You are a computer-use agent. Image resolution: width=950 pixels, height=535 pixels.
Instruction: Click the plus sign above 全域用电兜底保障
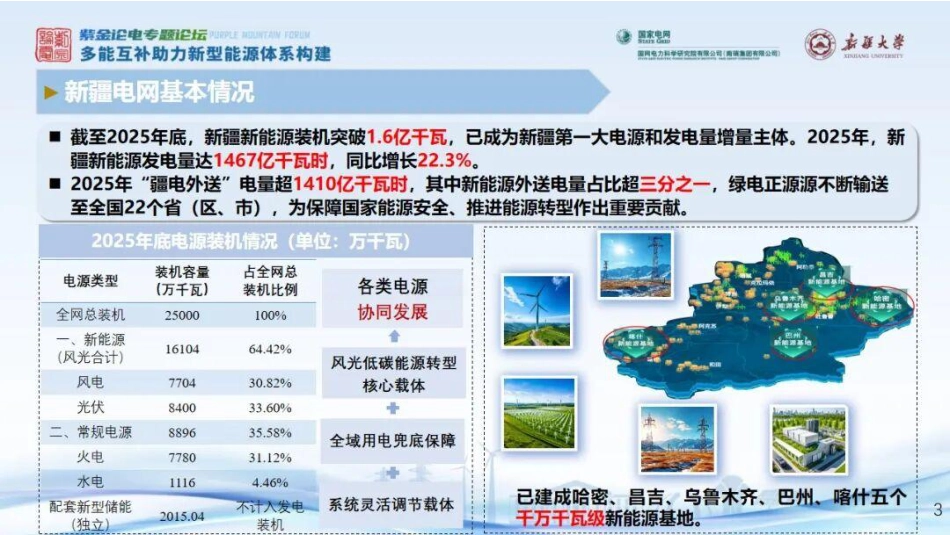[x=393, y=408]
